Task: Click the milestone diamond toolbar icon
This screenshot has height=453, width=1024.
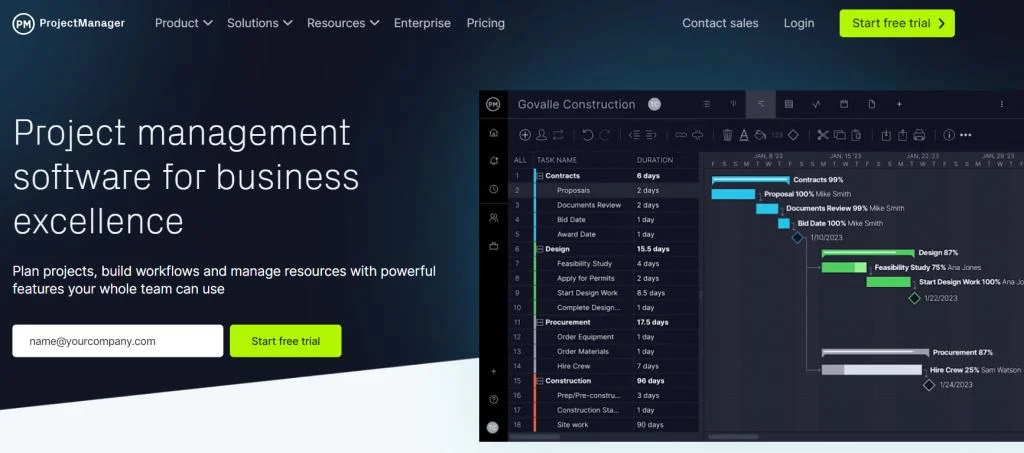Action: click(793, 135)
